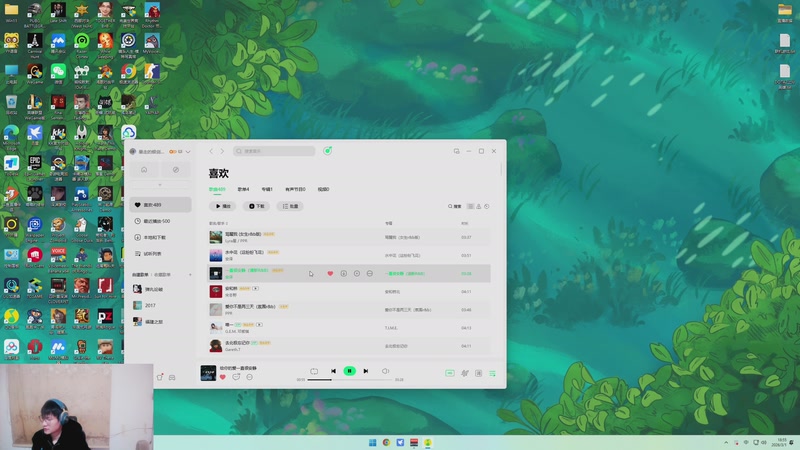
Task: Add a new playlist with plus icon
Action: click(190, 274)
